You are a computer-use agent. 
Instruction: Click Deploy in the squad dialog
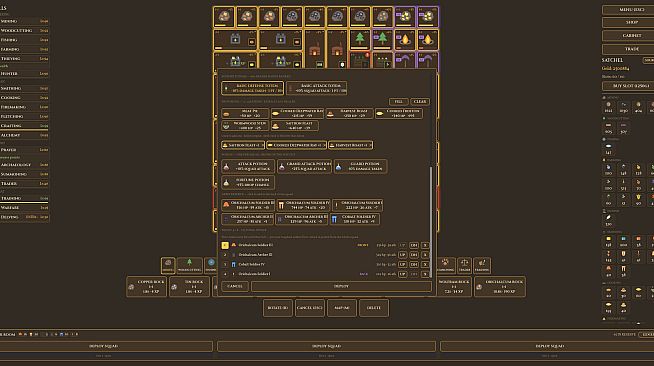point(341,286)
